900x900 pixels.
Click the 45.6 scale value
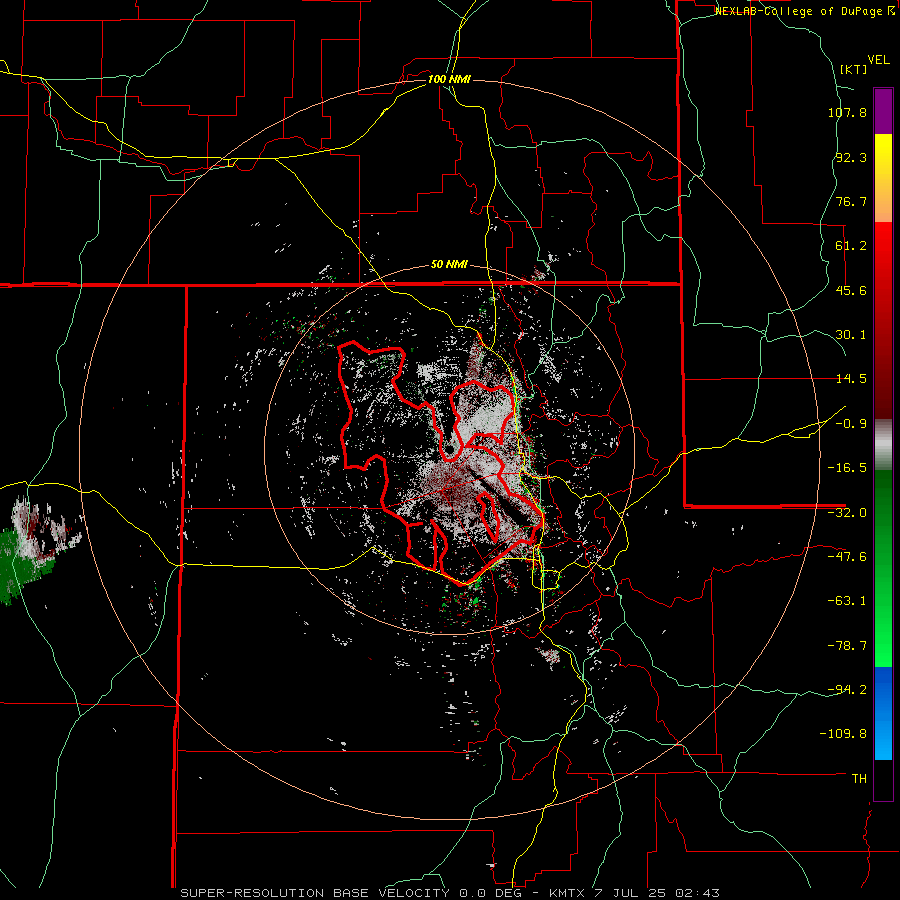(x=851, y=290)
